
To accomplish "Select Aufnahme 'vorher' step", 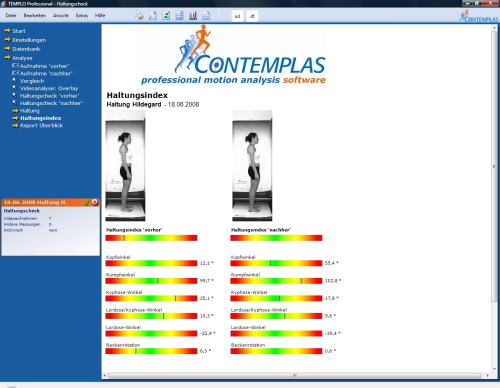I will point(44,66).
